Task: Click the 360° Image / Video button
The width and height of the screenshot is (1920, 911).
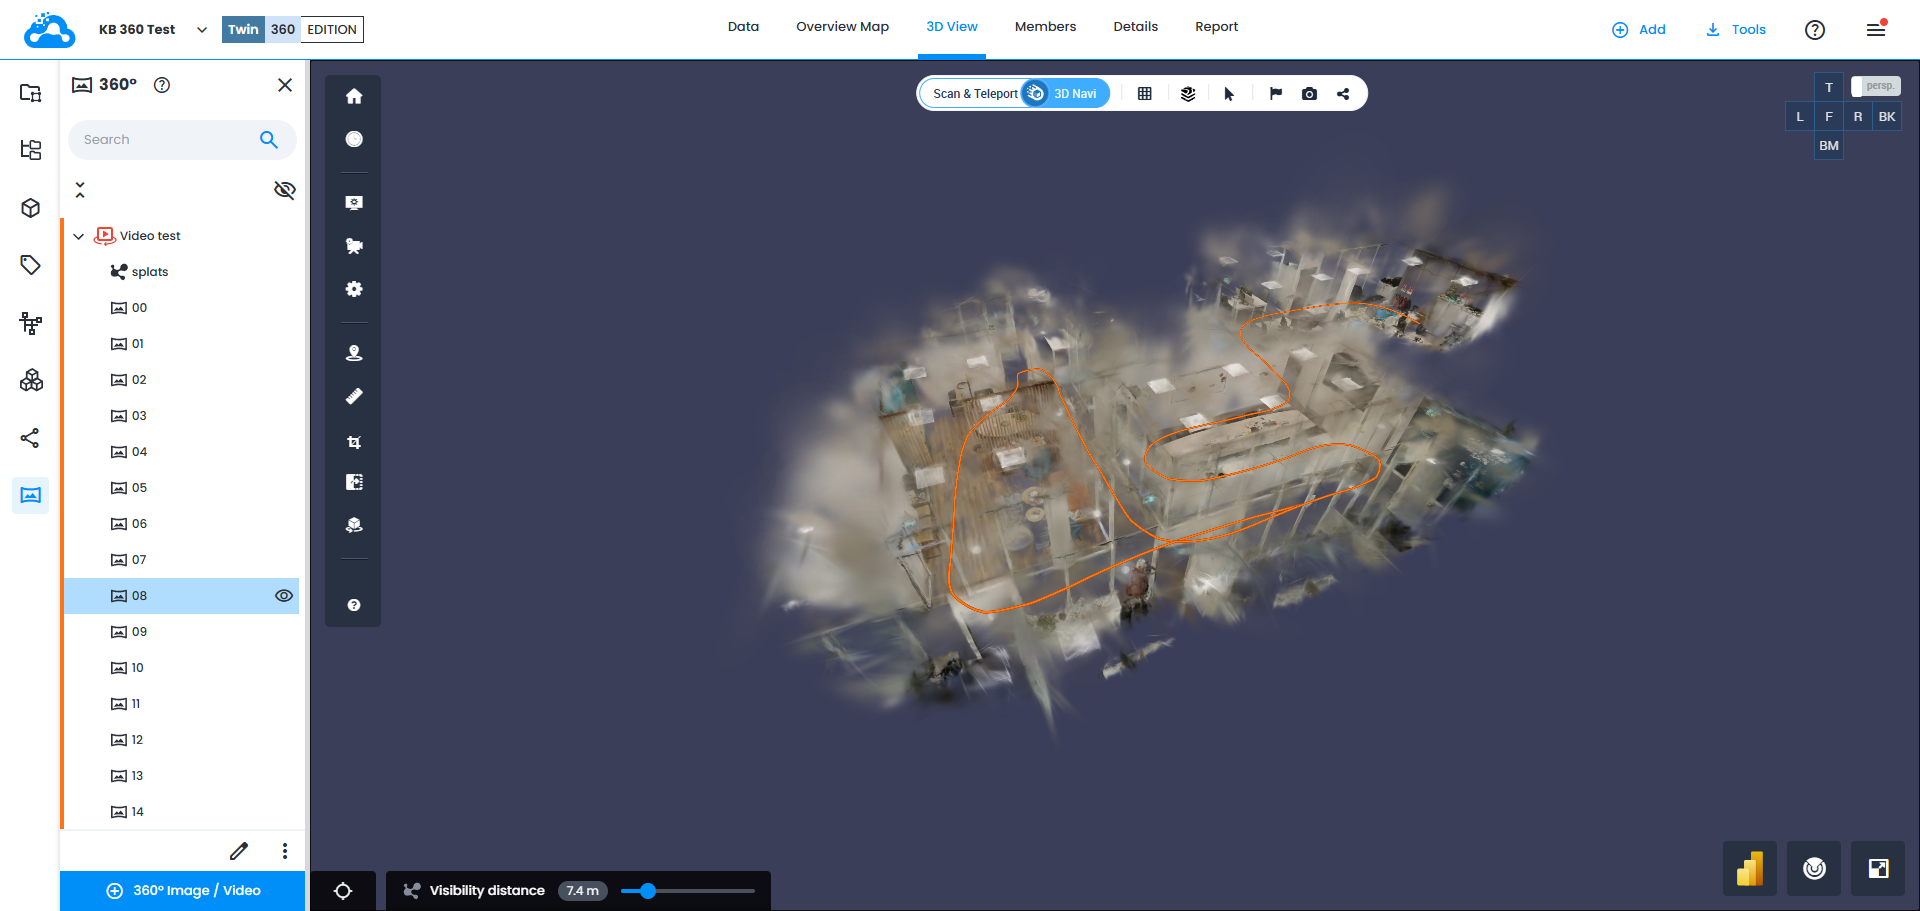Action: coord(183,891)
